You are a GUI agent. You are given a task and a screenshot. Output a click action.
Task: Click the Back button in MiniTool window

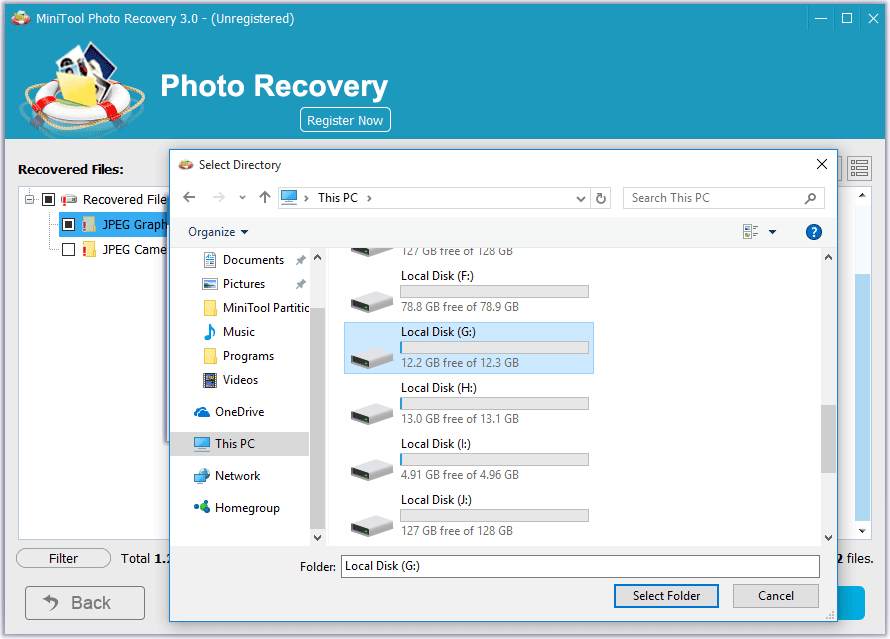coord(85,603)
